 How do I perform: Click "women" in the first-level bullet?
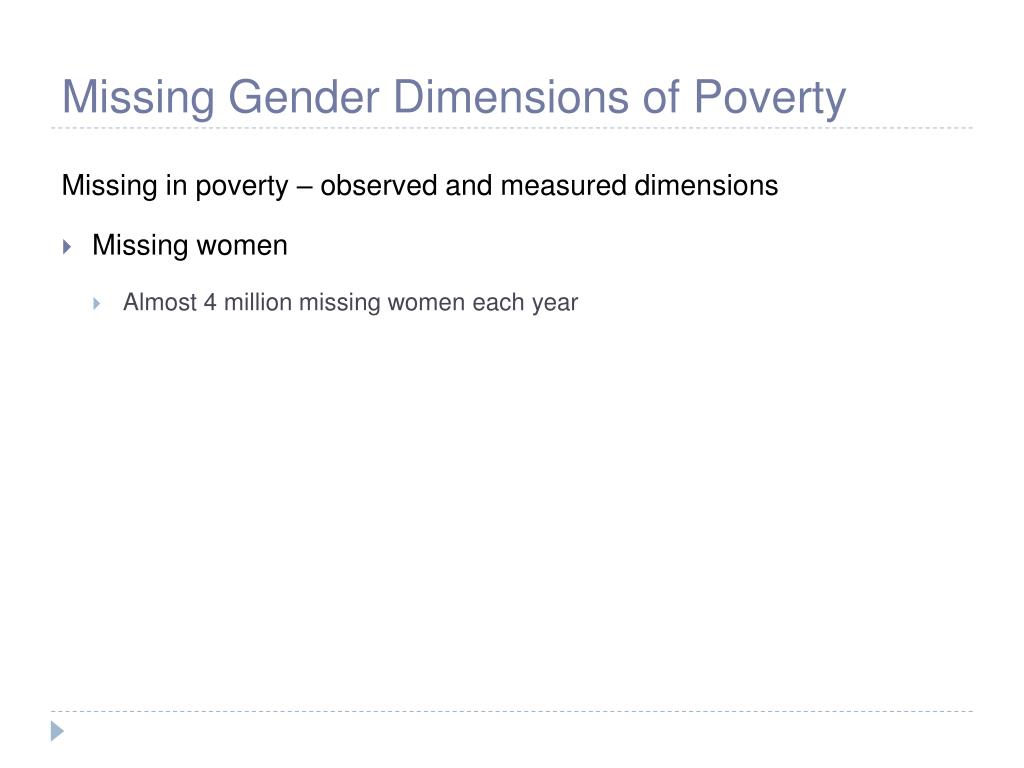[x=242, y=246]
